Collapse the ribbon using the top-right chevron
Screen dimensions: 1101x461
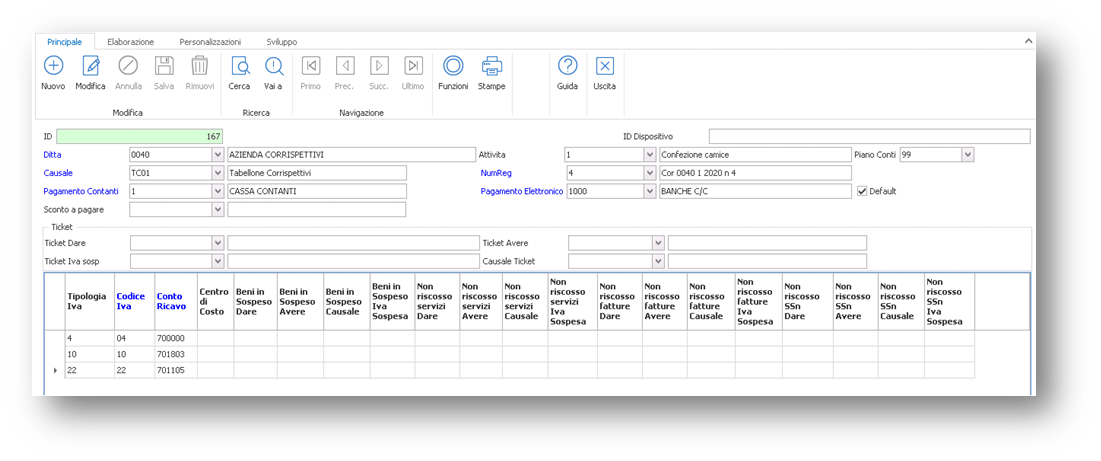tap(1026, 42)
